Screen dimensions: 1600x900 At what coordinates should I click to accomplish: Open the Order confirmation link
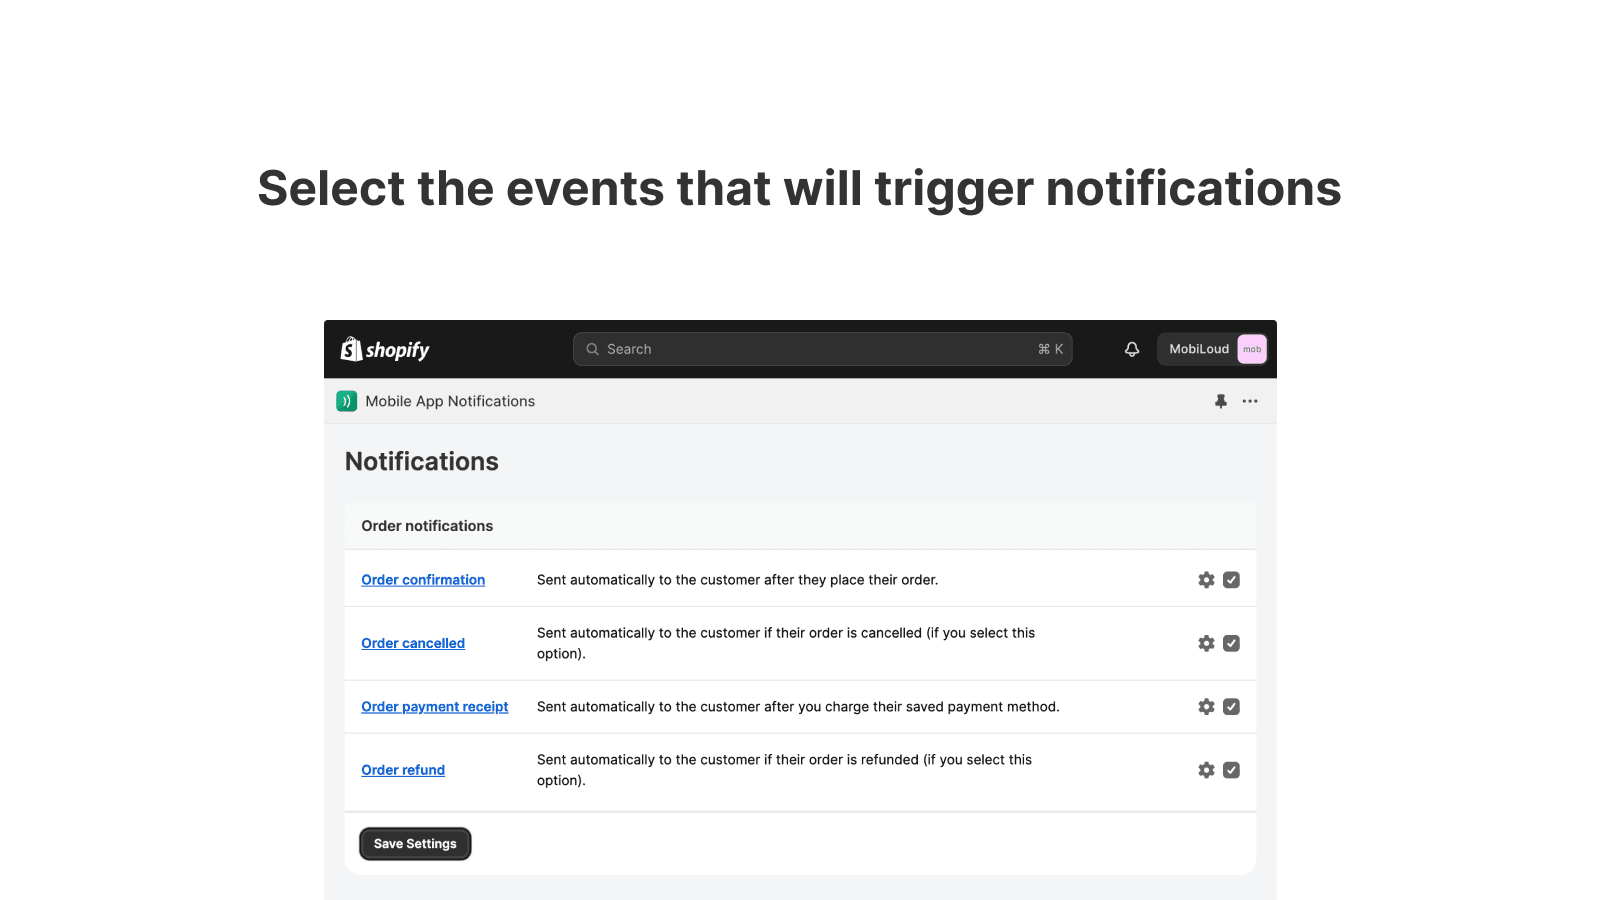(423, 580)
